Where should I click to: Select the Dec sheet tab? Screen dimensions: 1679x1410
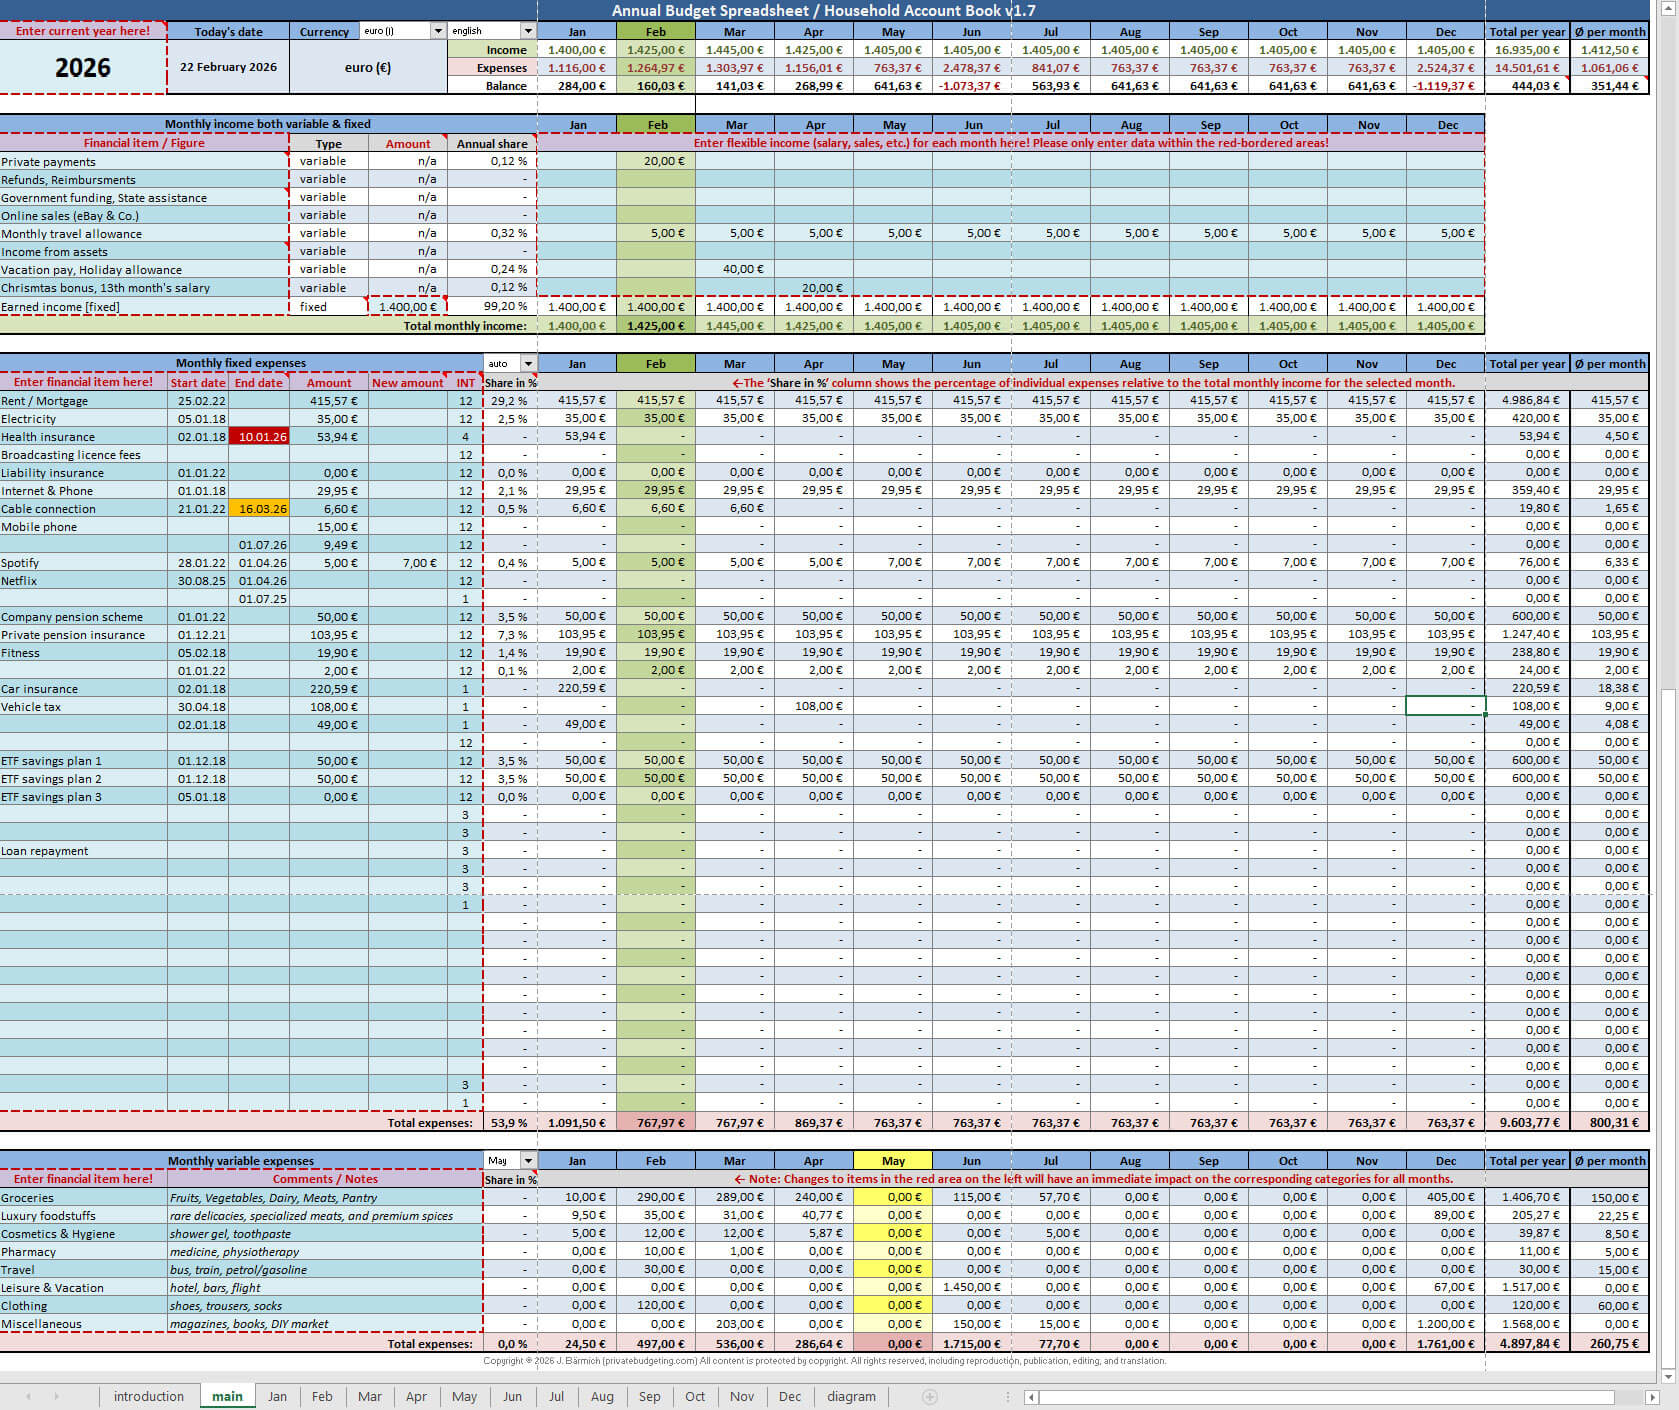[789, 1396]
